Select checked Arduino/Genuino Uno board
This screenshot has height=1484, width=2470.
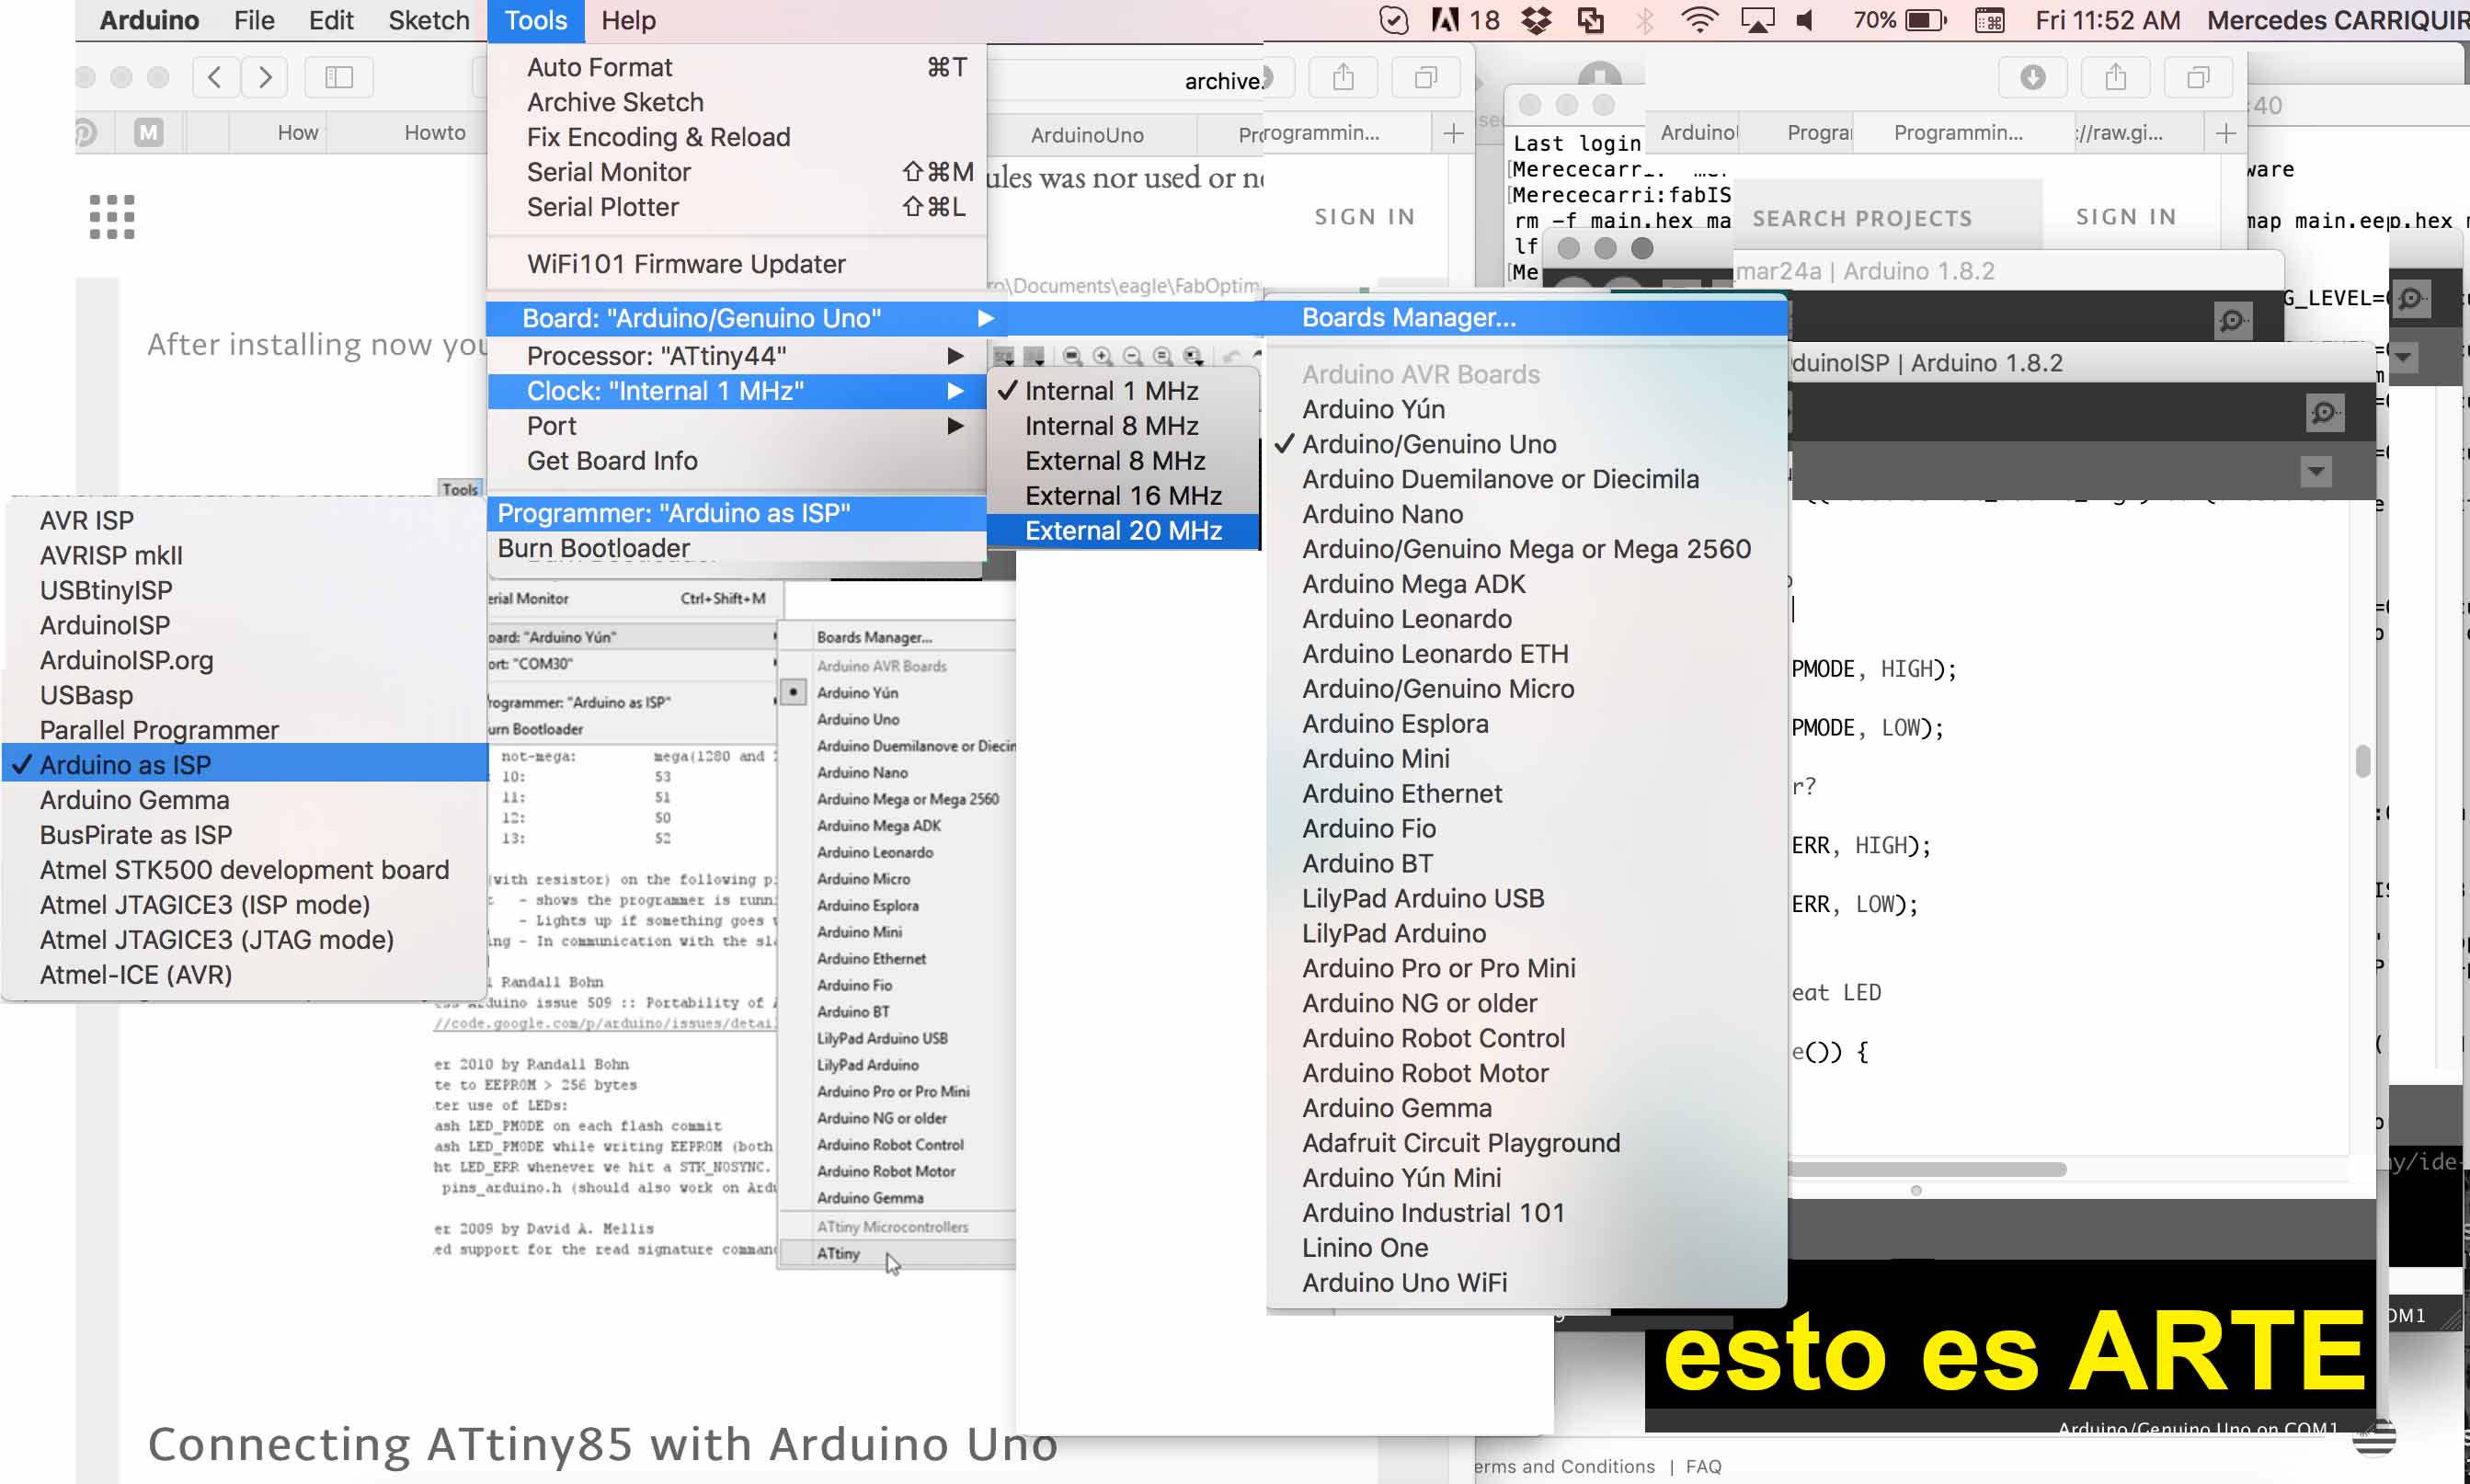(x=1526, y=444)
